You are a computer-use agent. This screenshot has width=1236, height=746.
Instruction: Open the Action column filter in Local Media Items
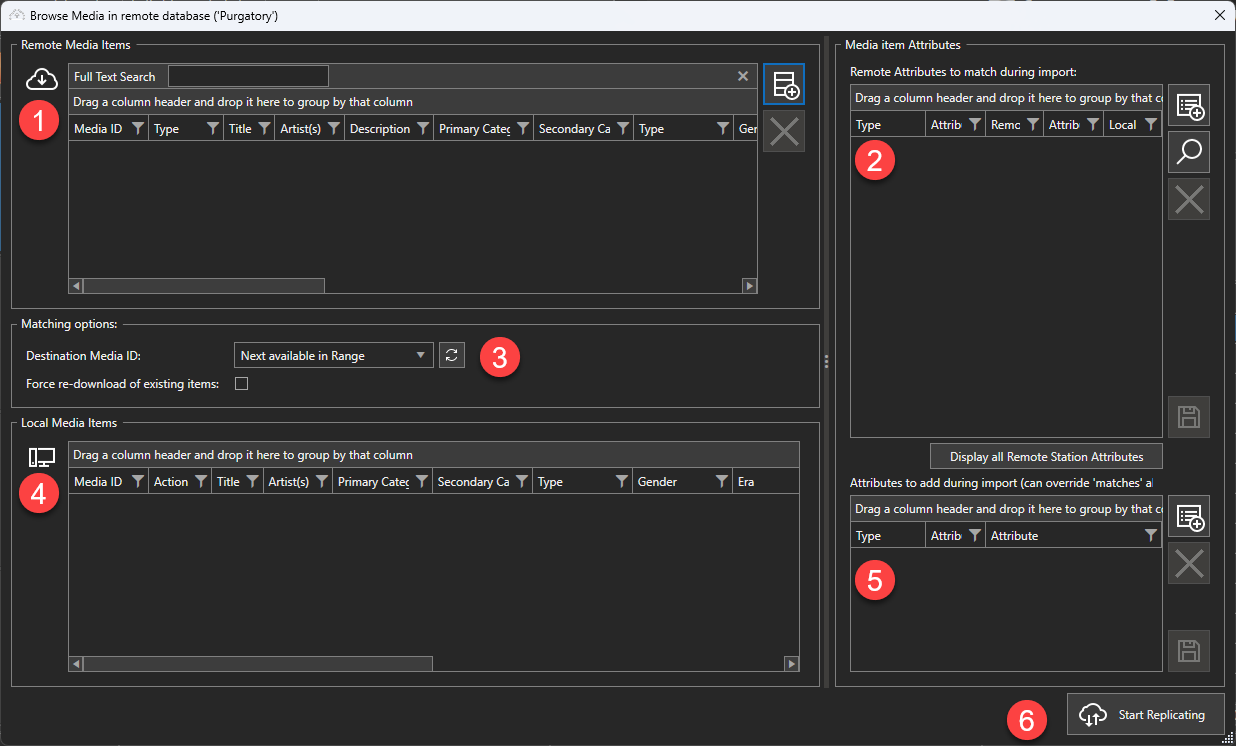(x=201, y=481)
